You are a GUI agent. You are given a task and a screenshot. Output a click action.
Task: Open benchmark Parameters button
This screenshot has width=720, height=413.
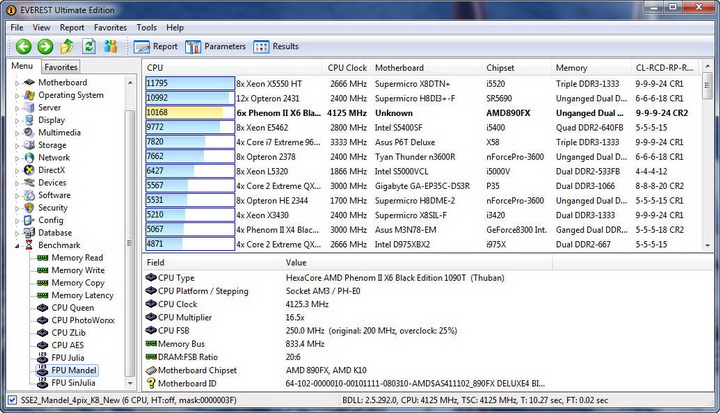click(215, 46)
